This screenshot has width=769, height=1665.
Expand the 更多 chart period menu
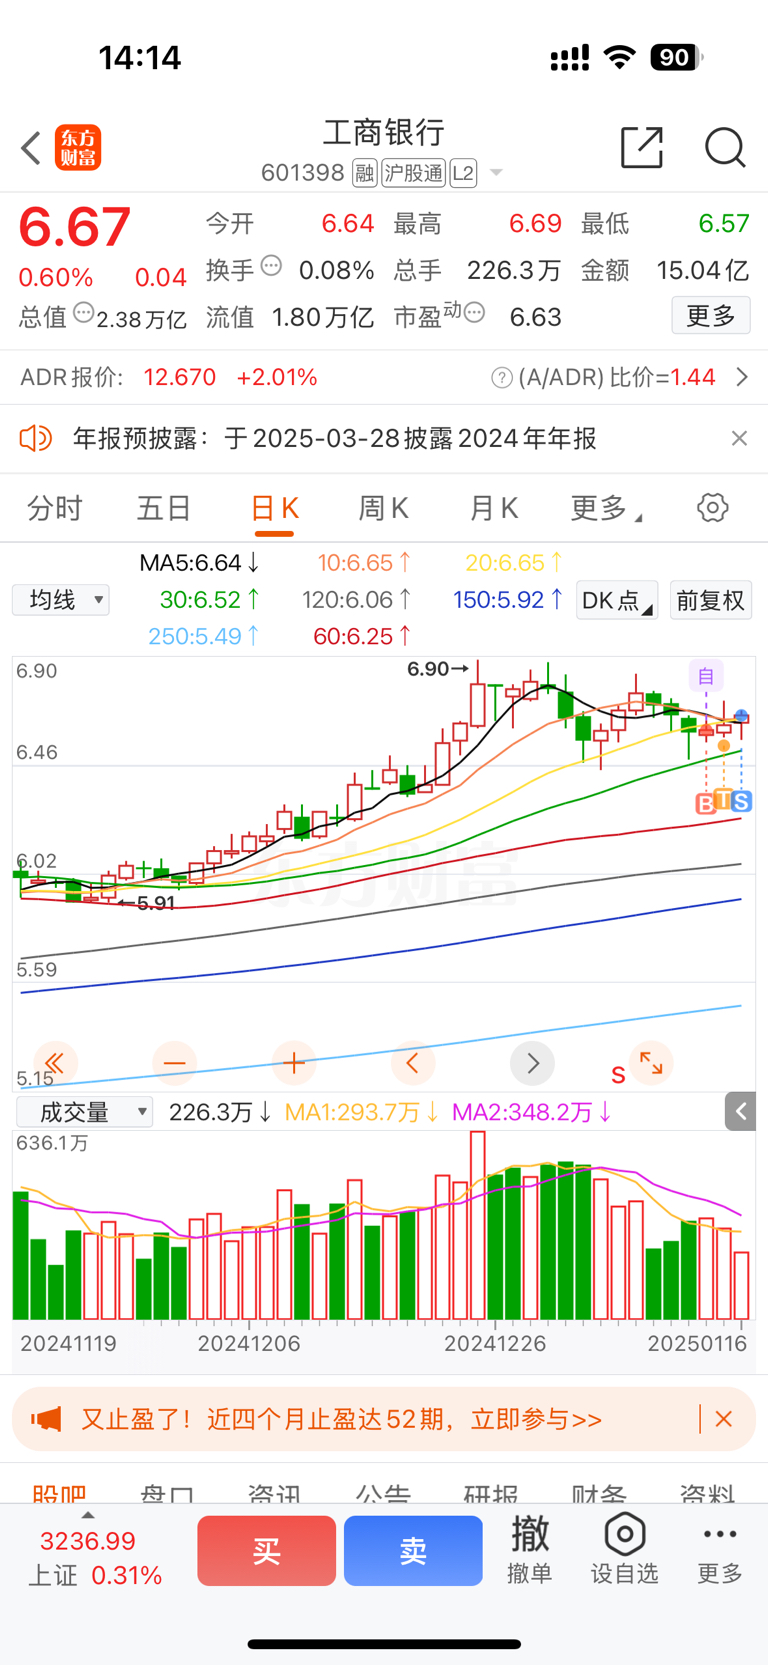point(605,508)
